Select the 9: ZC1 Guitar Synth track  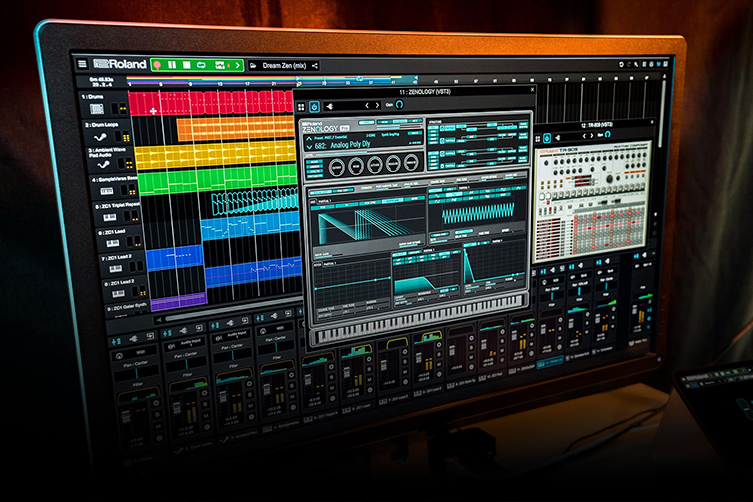(x=126, y=307)
